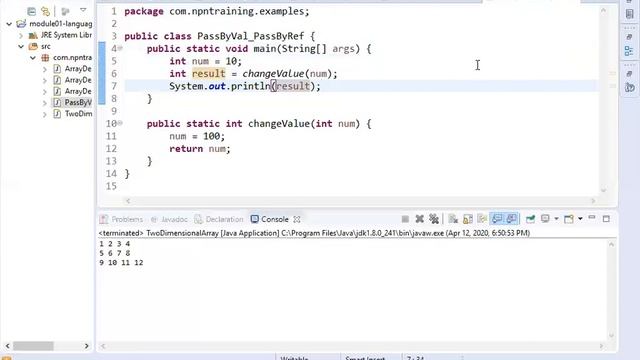The image size is (640, 360).
Task: Expand first ArrayDe file node
Action: click(44, 69)
